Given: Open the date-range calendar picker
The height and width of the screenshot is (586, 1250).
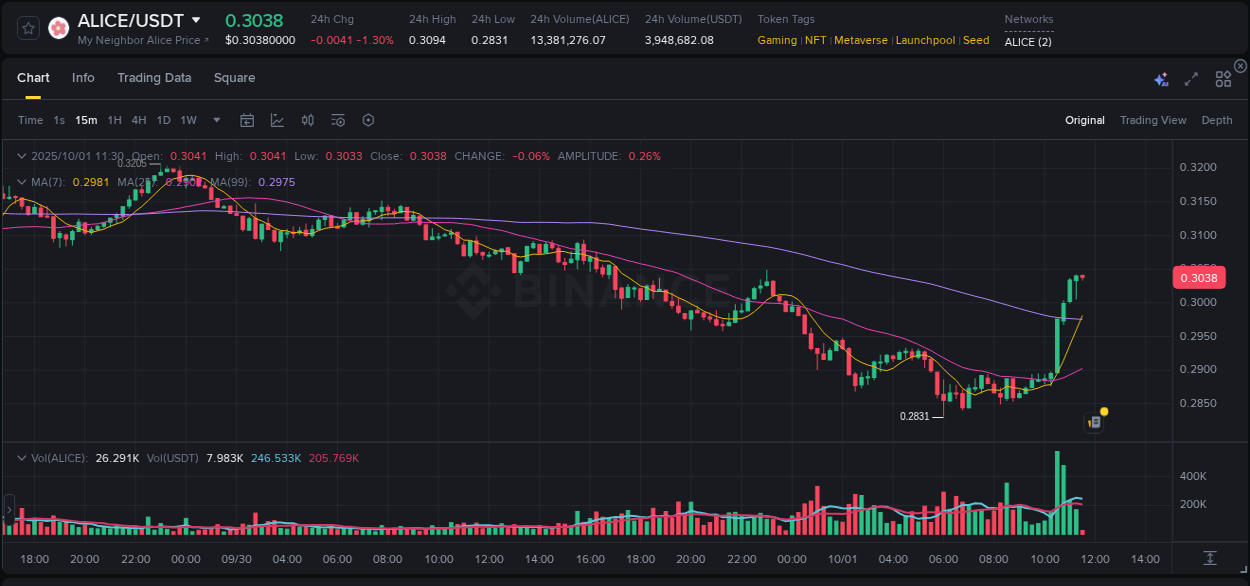Looking at the screenshot, I should point(247,120).
